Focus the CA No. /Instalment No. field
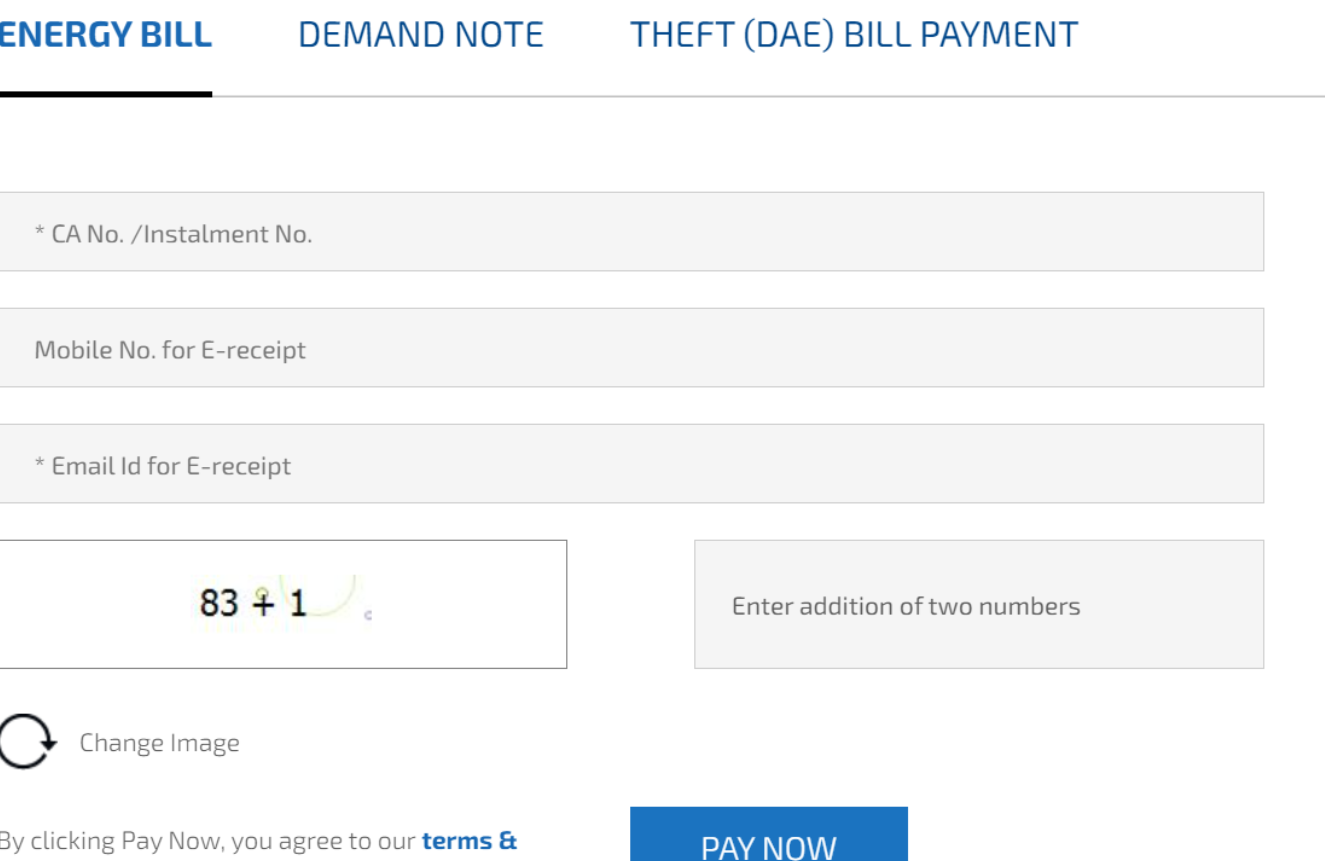The image size is (1325, 861). 630,232
